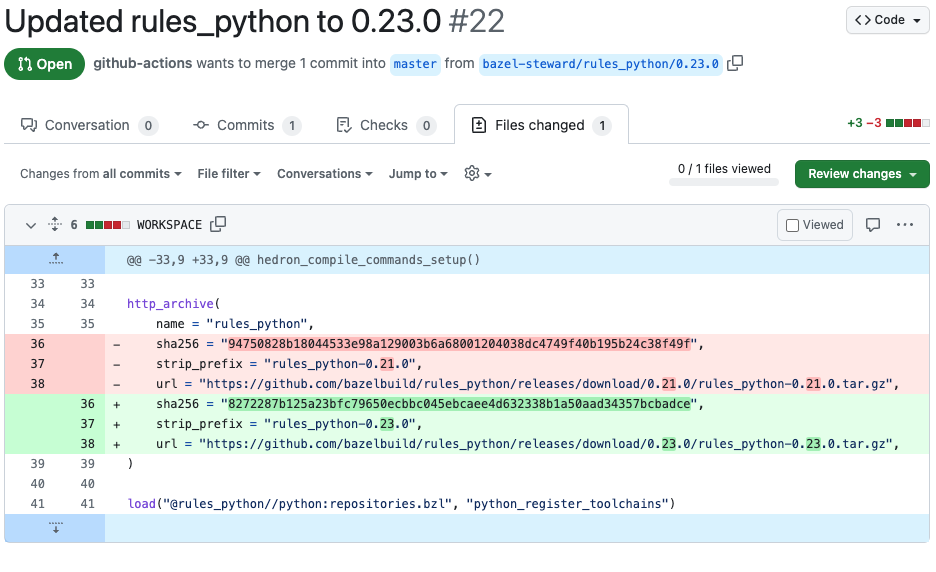Click the diffstat squares beside WORKSPACE
The width and height of the screenshot is (936, 572).
pos(107,225)
